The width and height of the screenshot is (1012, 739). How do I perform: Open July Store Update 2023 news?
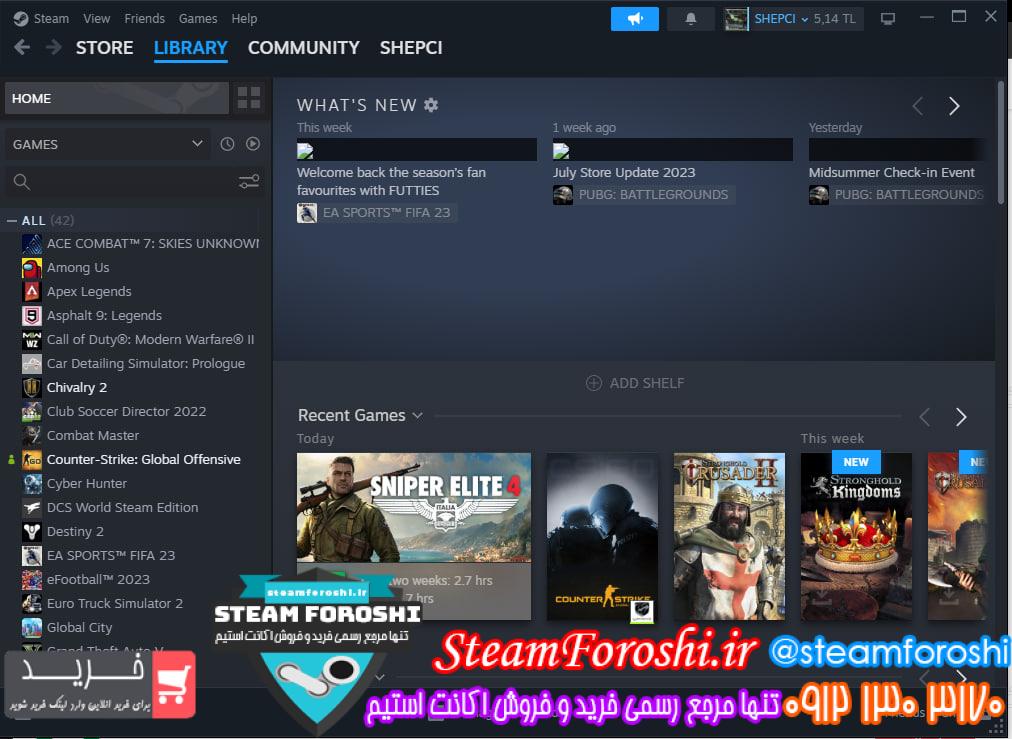[623, 172]
